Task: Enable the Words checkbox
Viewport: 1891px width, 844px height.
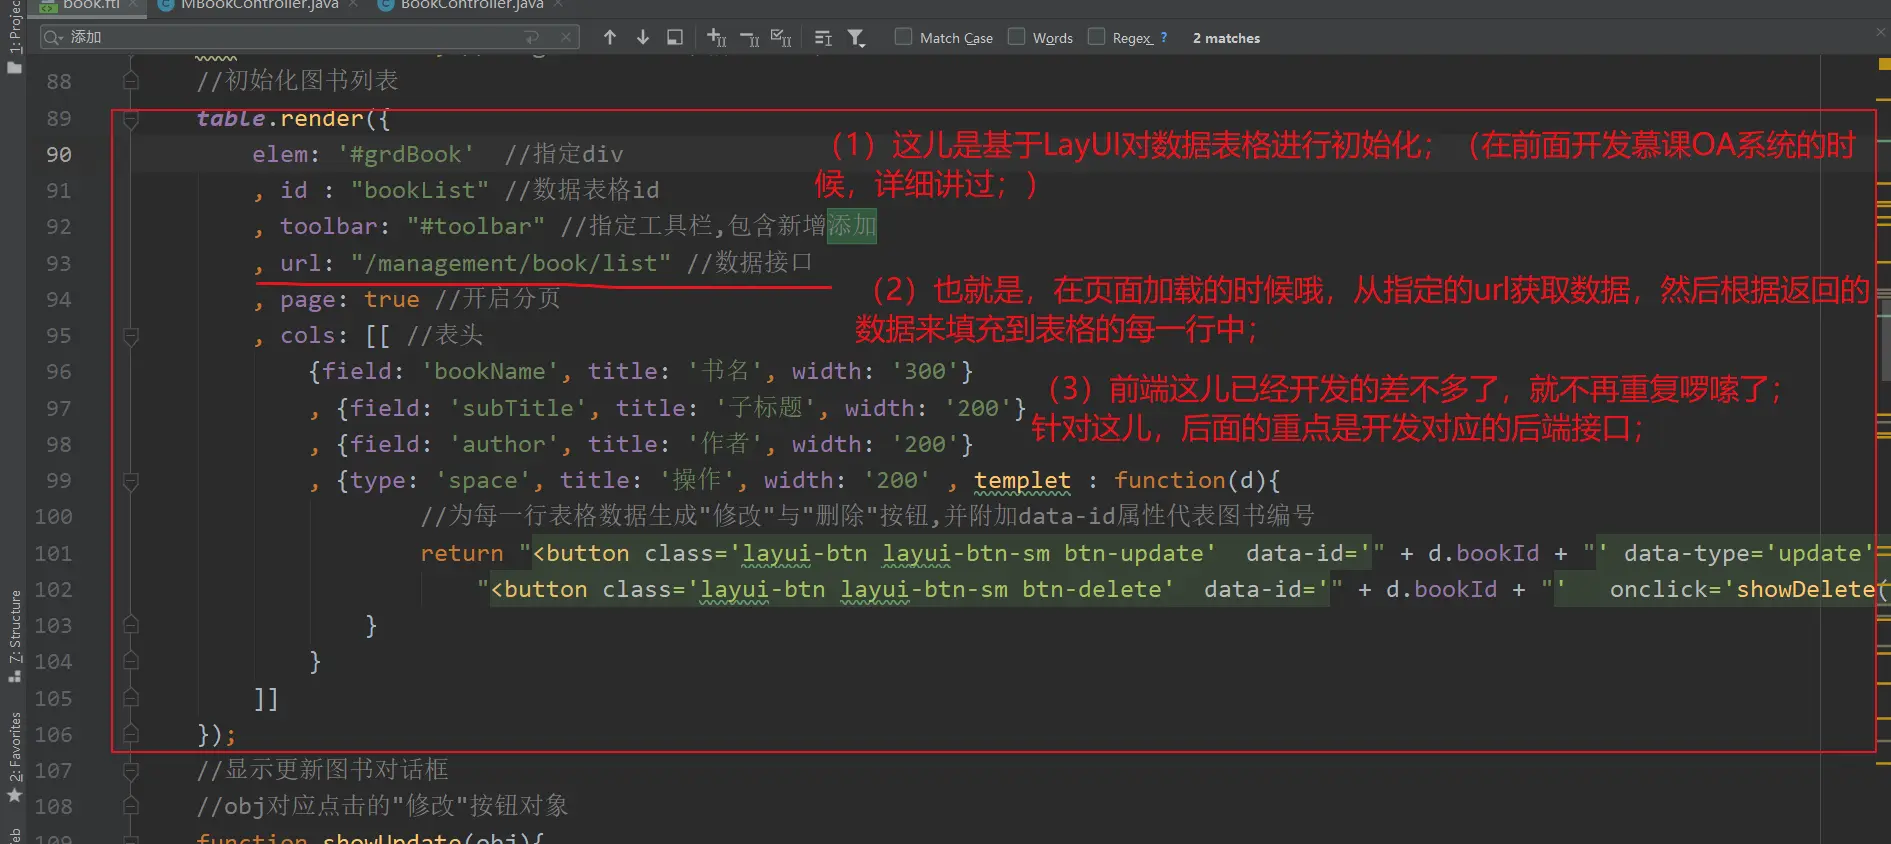Action: tap(1017, 37)
